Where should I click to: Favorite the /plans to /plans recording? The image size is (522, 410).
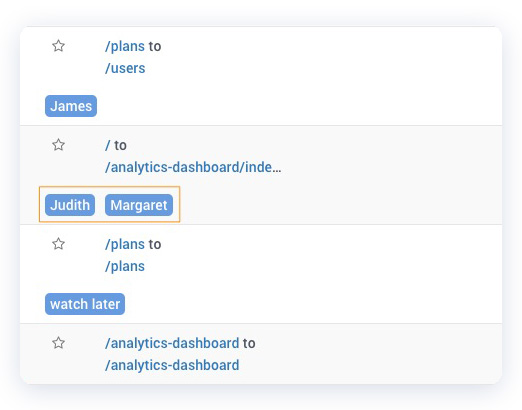(x=58, y=244)
